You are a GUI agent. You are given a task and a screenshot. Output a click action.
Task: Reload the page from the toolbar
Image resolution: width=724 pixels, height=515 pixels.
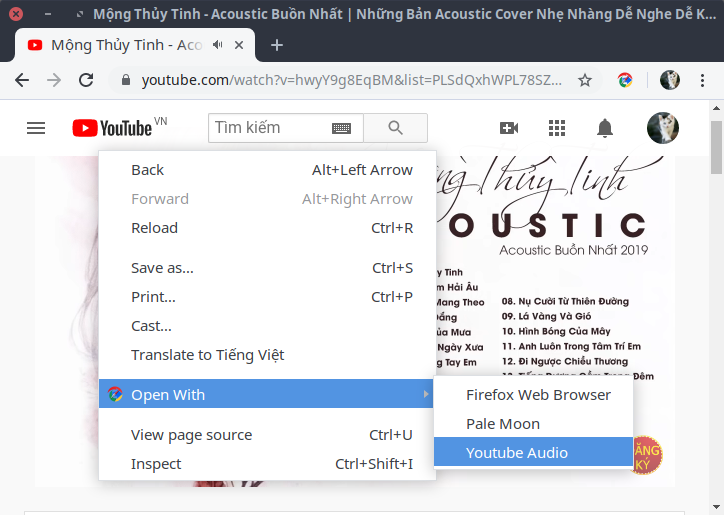[86, 80]
